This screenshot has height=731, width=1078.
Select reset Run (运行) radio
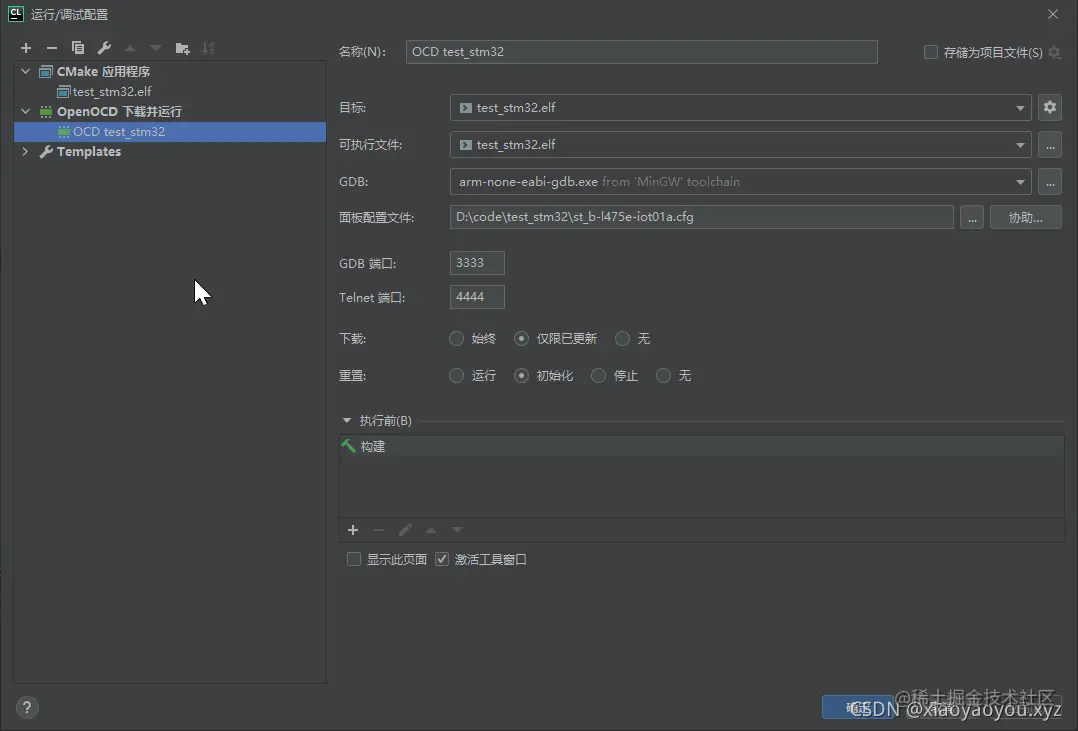click(456, 375)
